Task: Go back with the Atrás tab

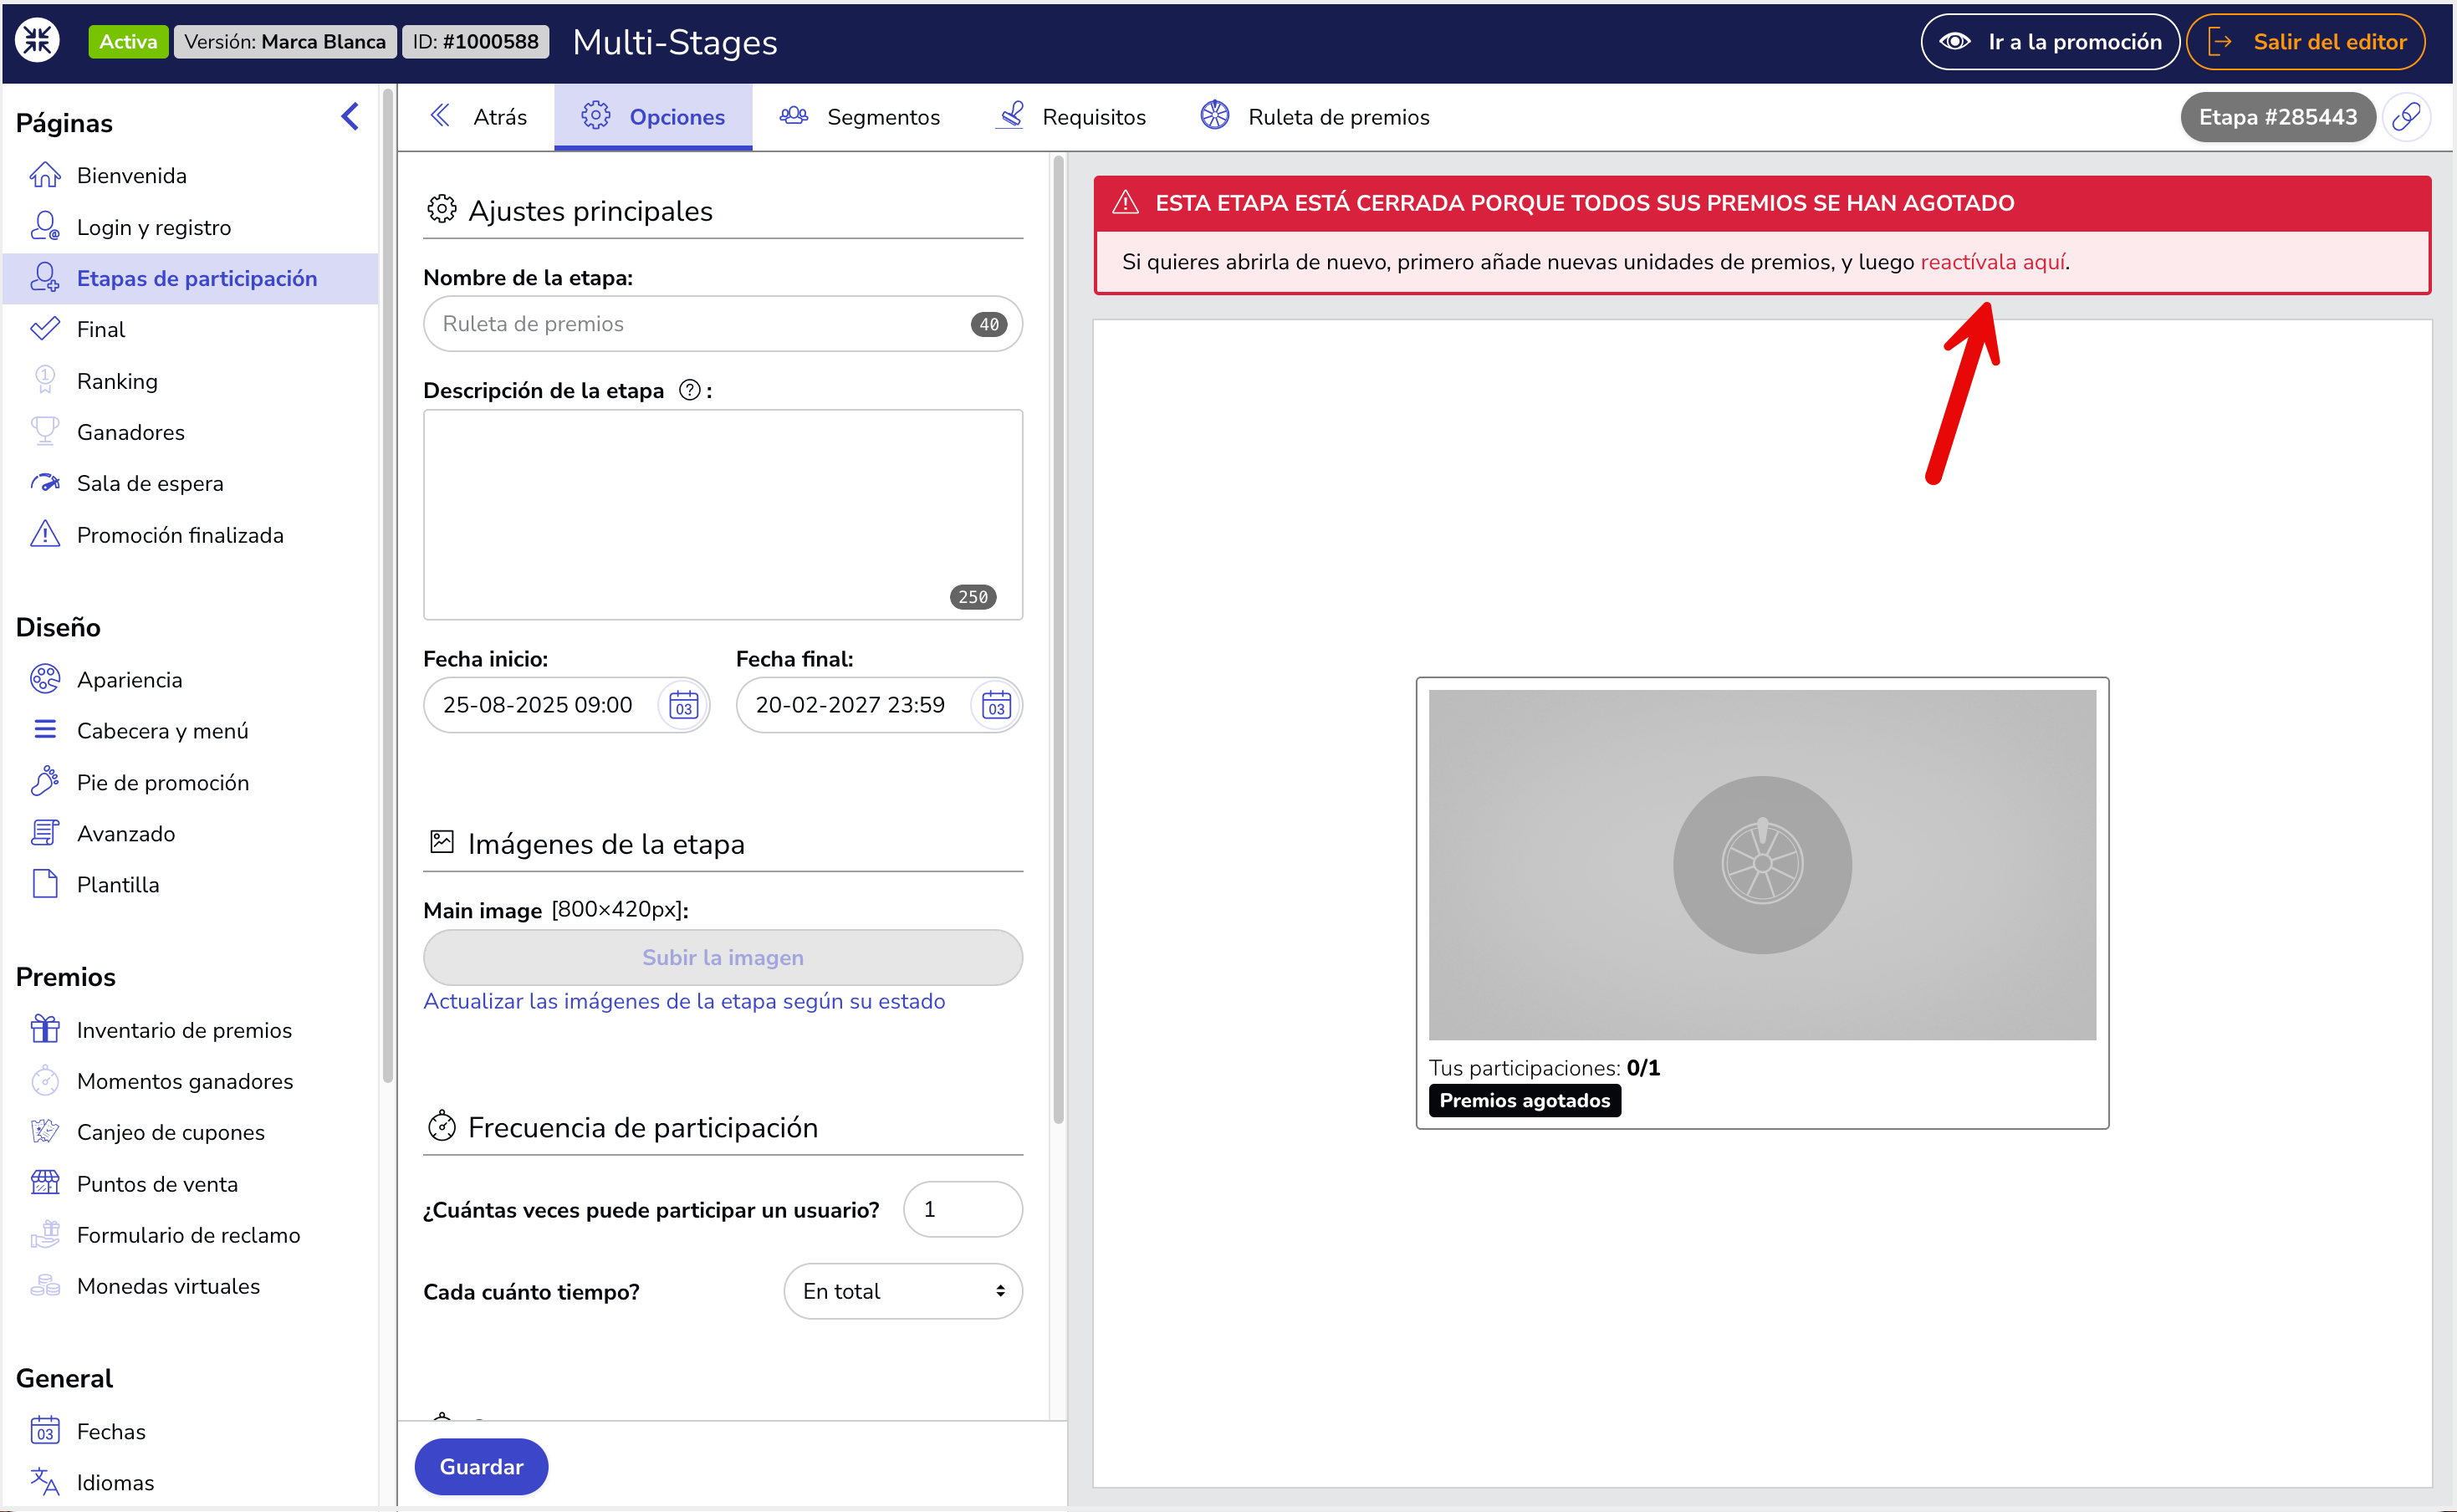Action: tap(478, 117)
